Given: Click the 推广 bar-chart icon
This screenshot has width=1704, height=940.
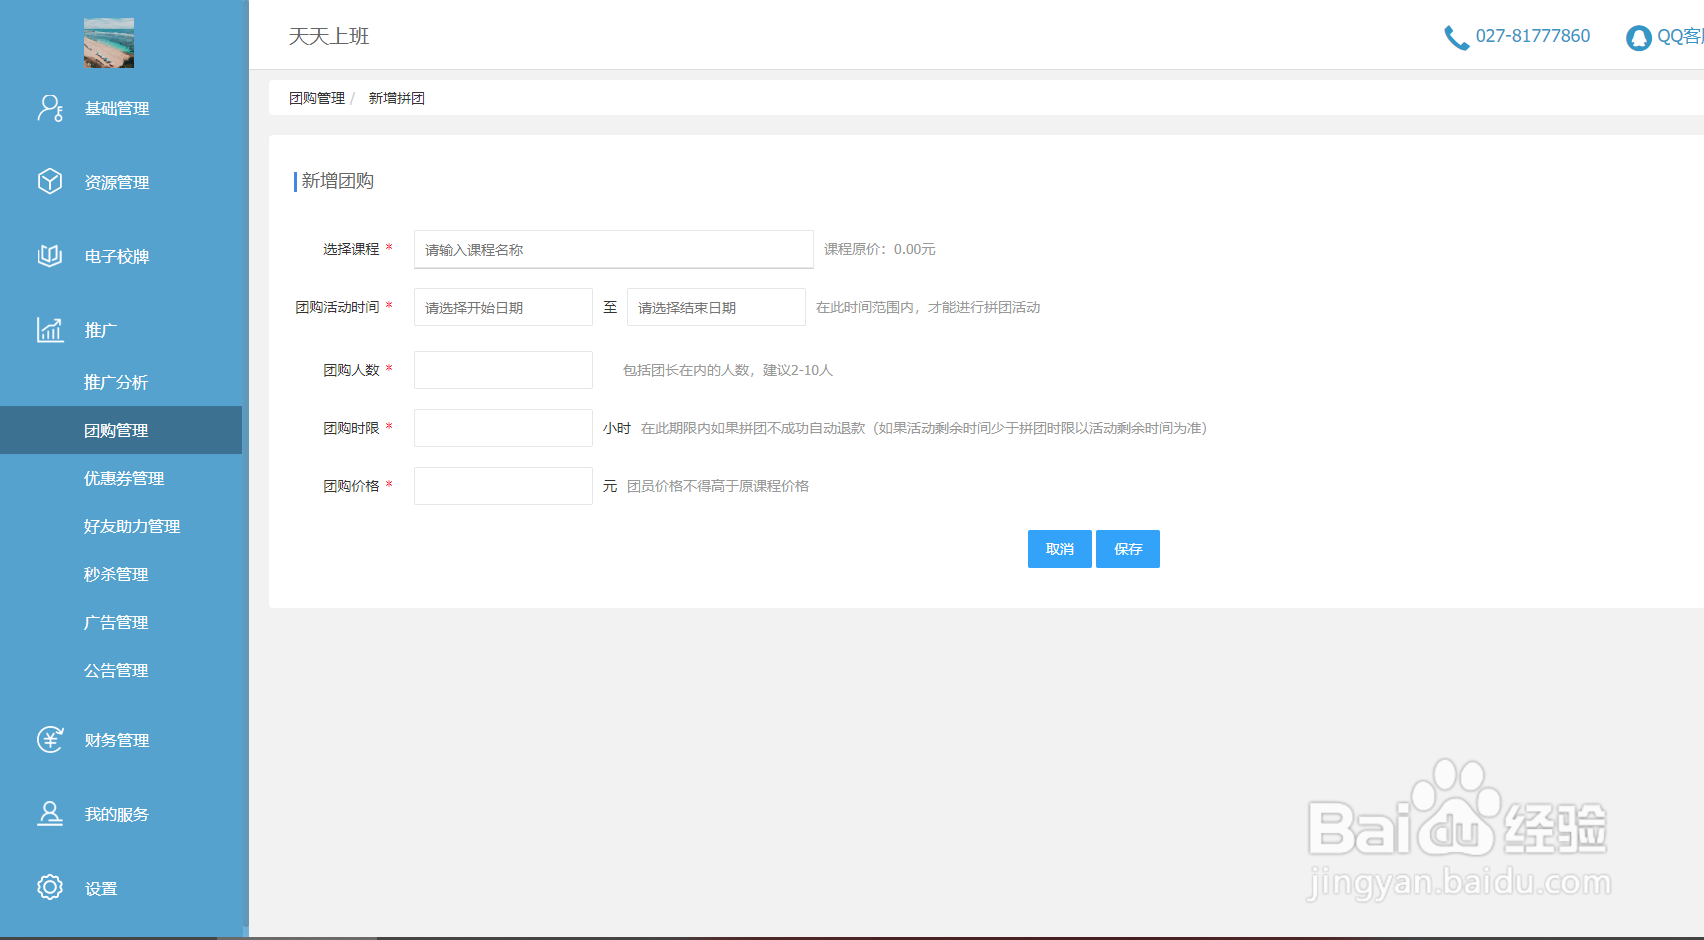Looking at the screenshot, I should pyautogui.click(x=49, y=330).
